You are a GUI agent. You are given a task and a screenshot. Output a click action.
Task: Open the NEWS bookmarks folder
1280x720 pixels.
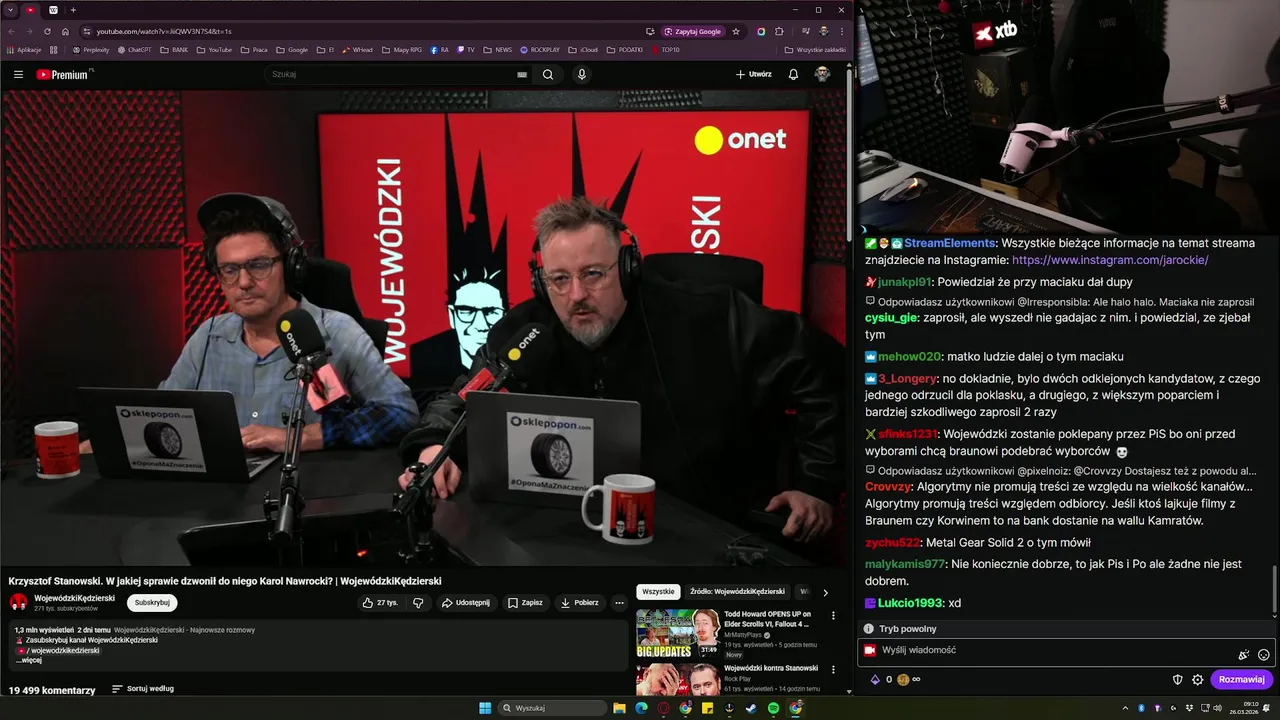tap(497, 49)
